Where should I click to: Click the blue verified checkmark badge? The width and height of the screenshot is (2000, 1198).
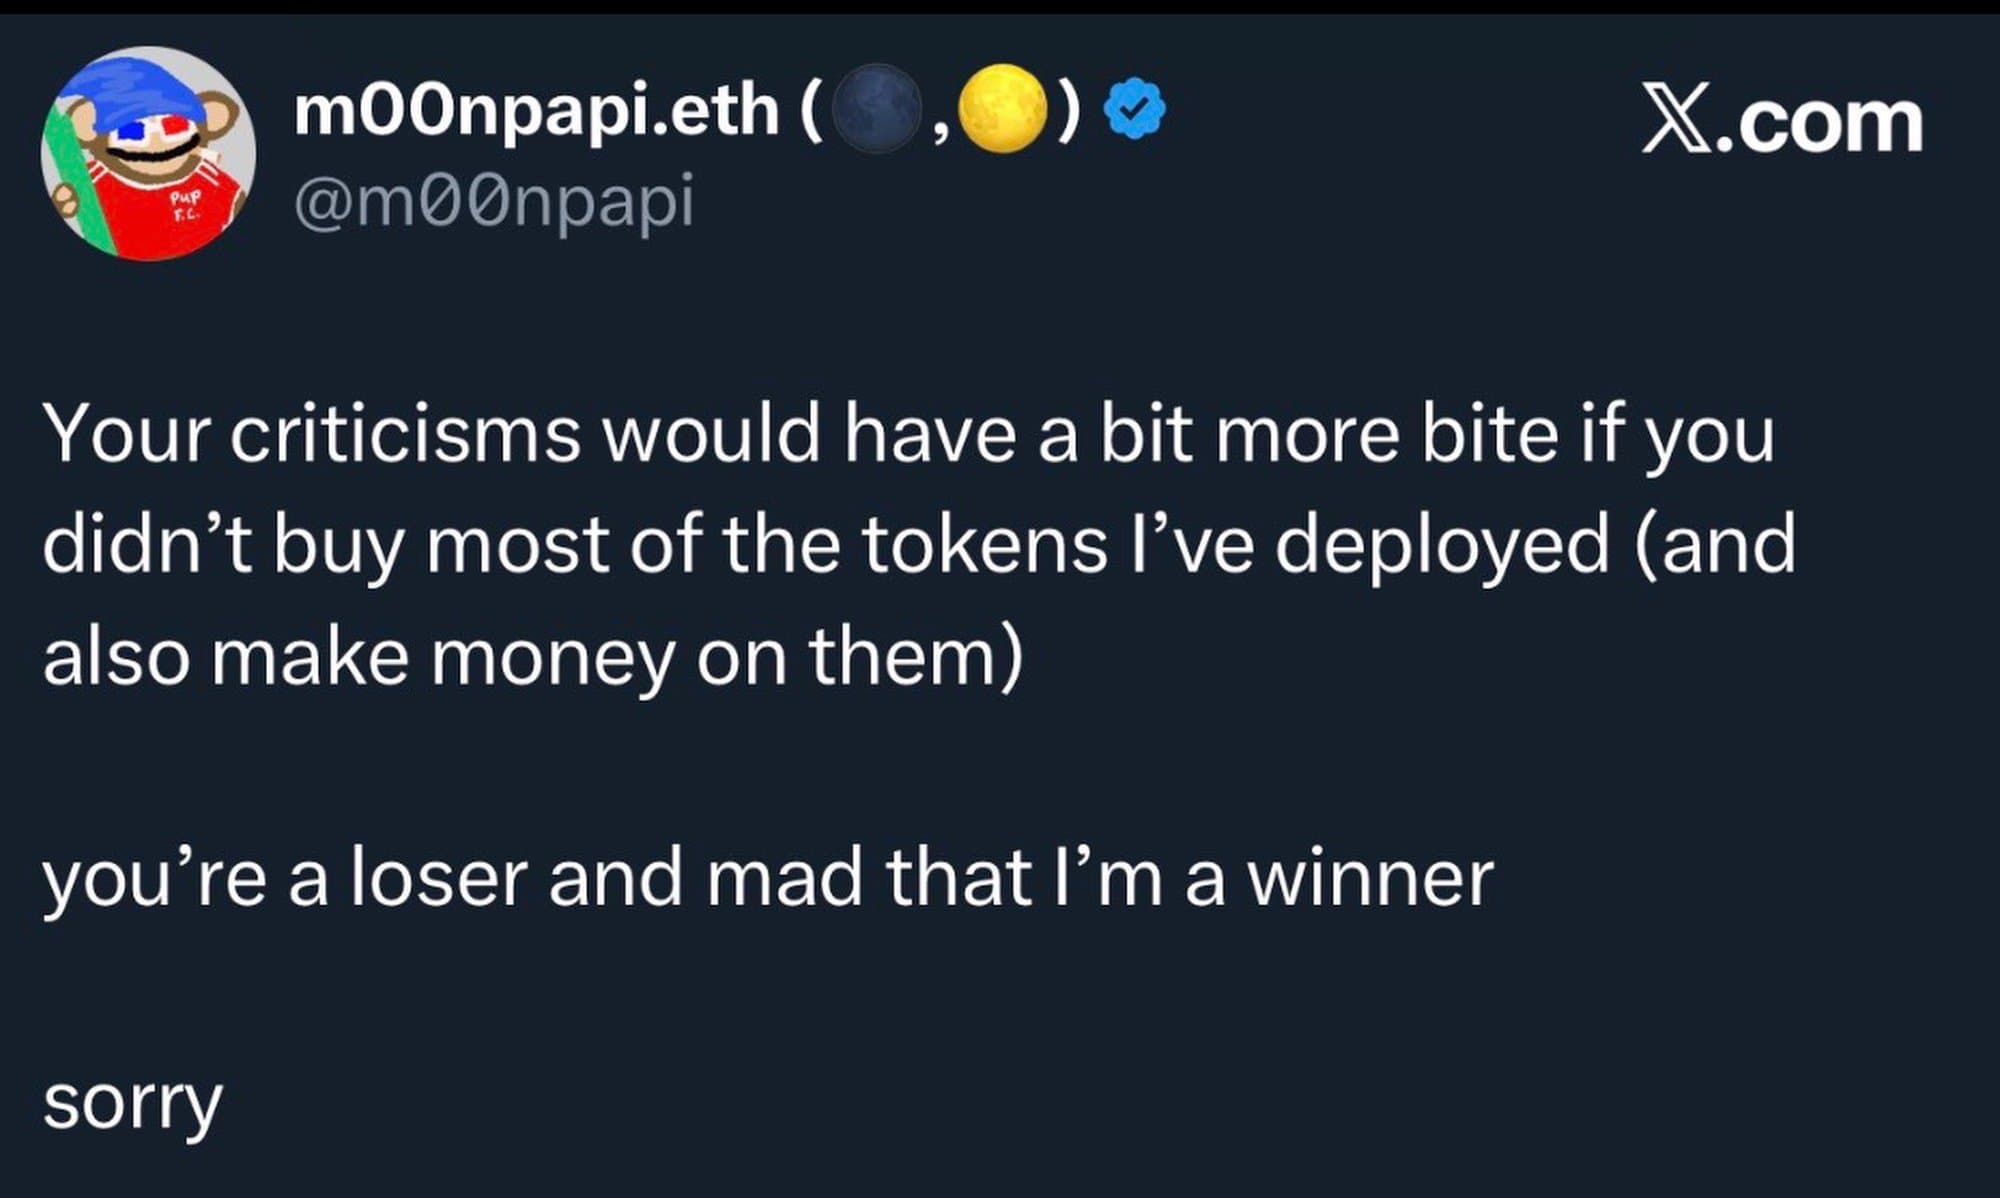(x=1134, y=111)
